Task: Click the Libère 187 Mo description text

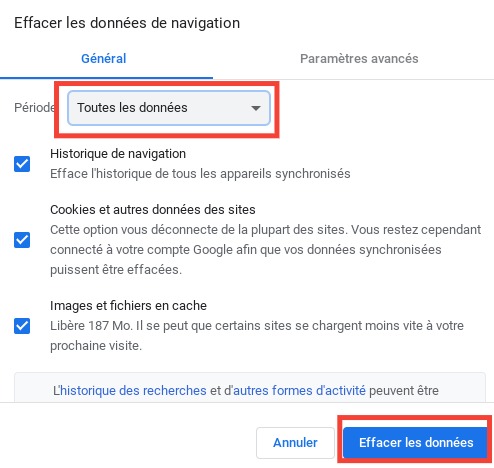Action: (257, 336)
